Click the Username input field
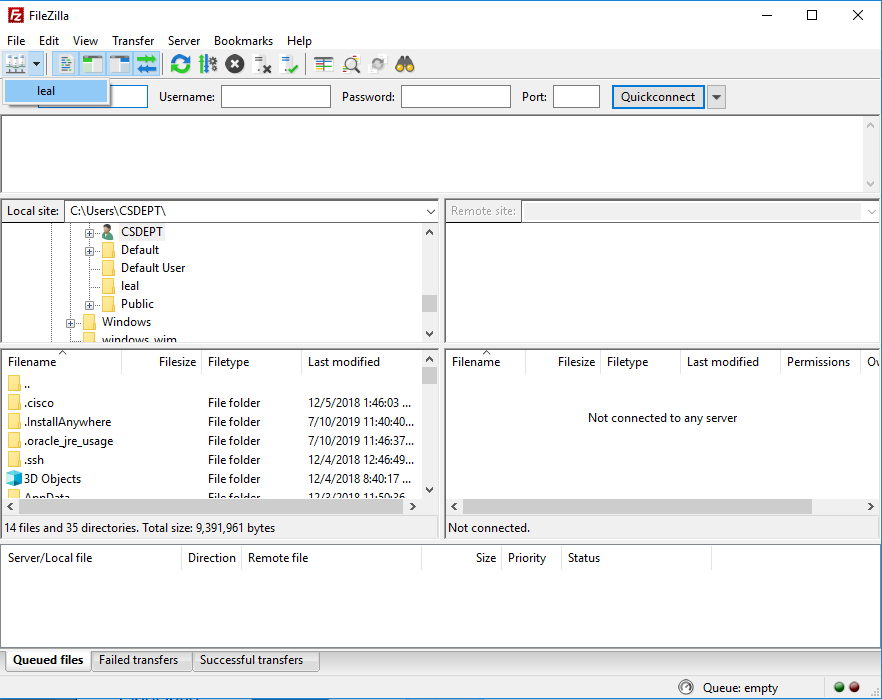The image size is (882, 700). (x=276, y=96)
